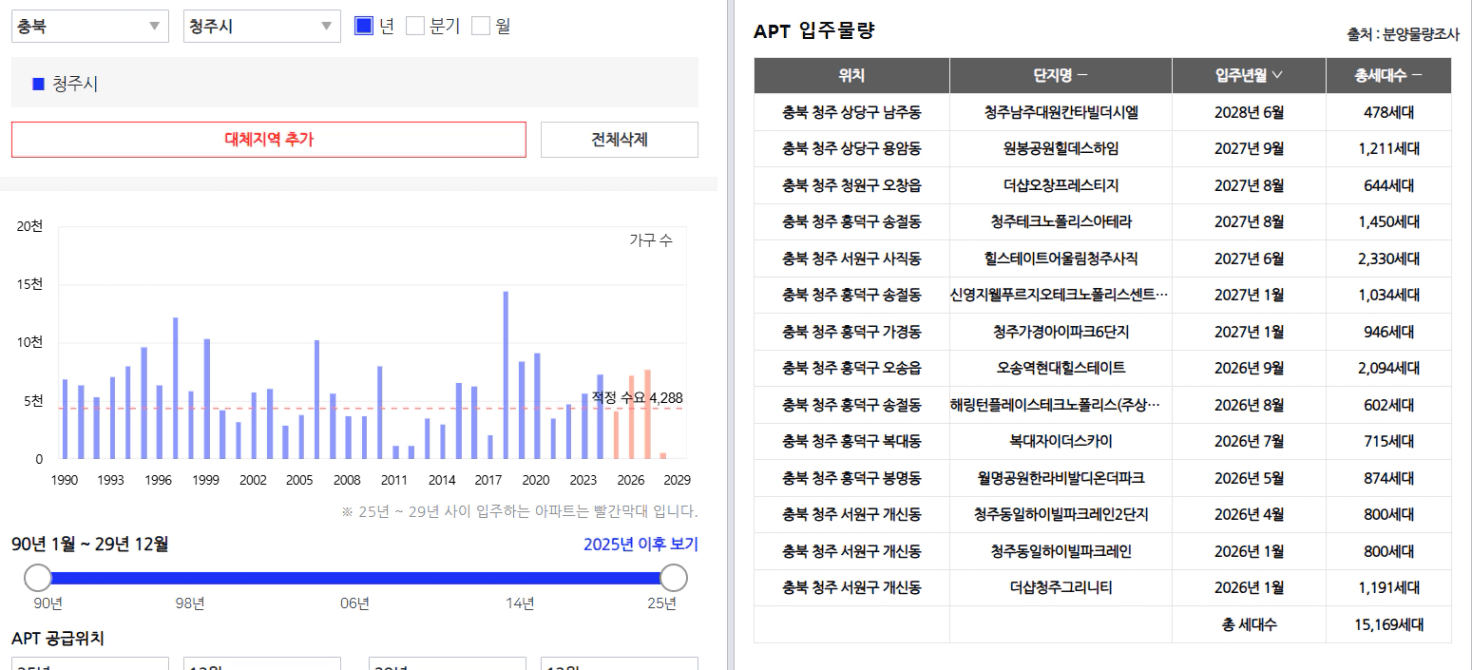Click the right slider handle near 25년

coord(674,577)
